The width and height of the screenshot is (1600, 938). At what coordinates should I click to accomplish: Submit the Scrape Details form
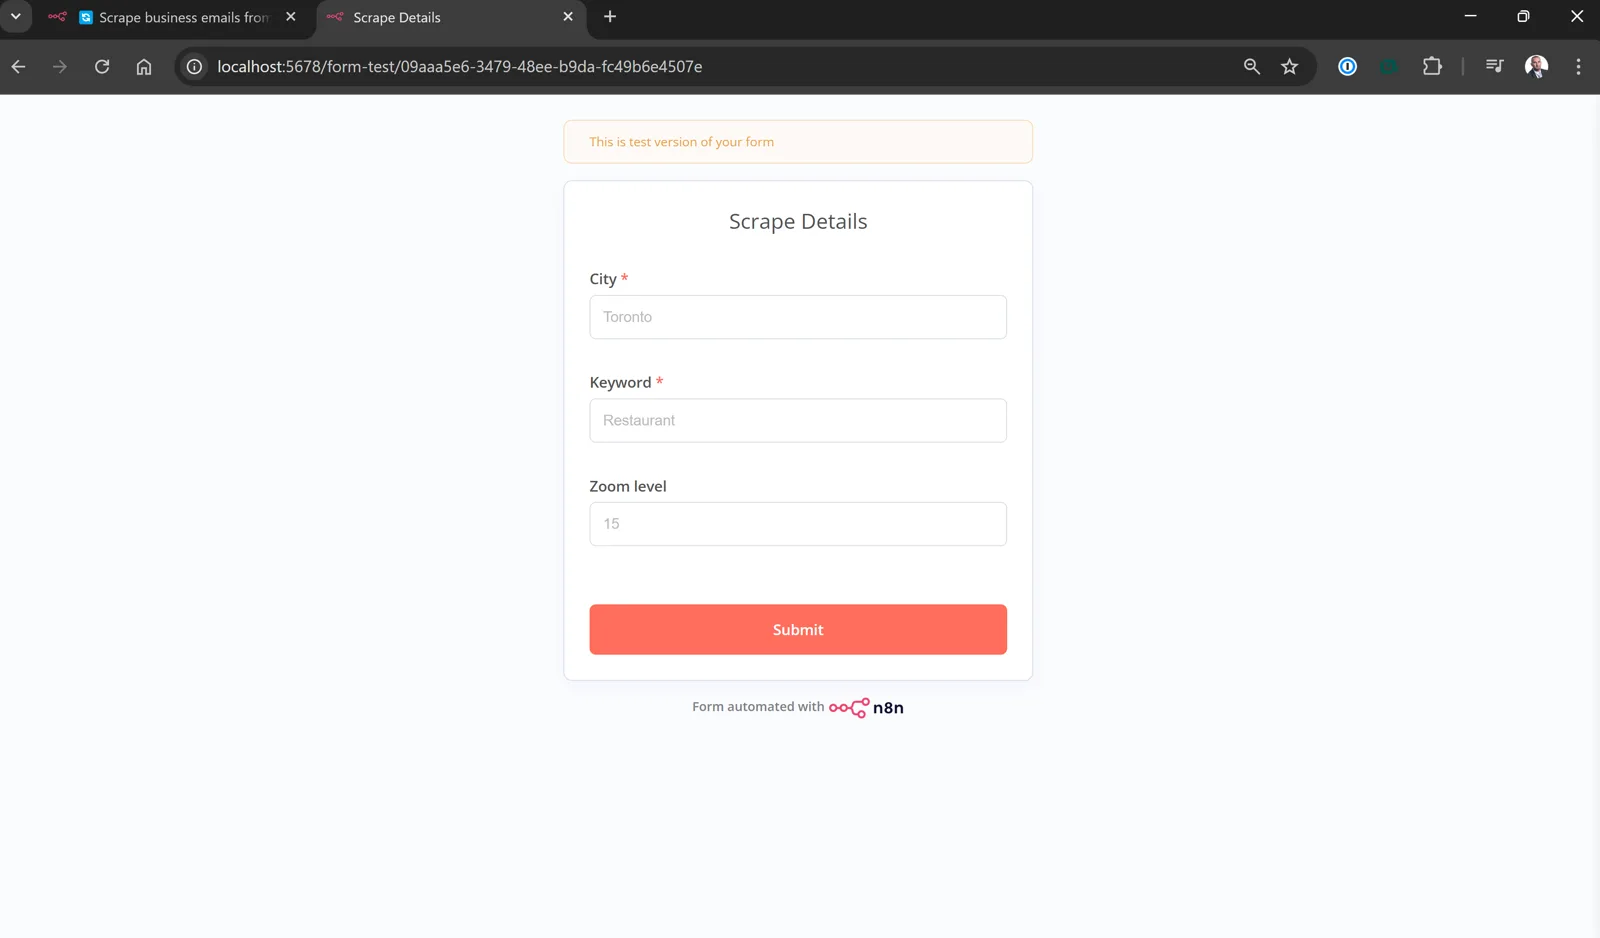pos(798,629)
